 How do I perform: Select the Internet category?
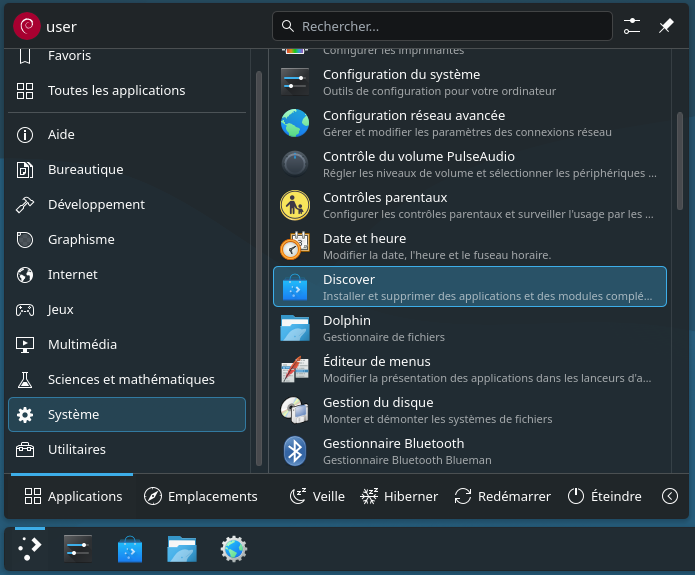pos(72,274)
